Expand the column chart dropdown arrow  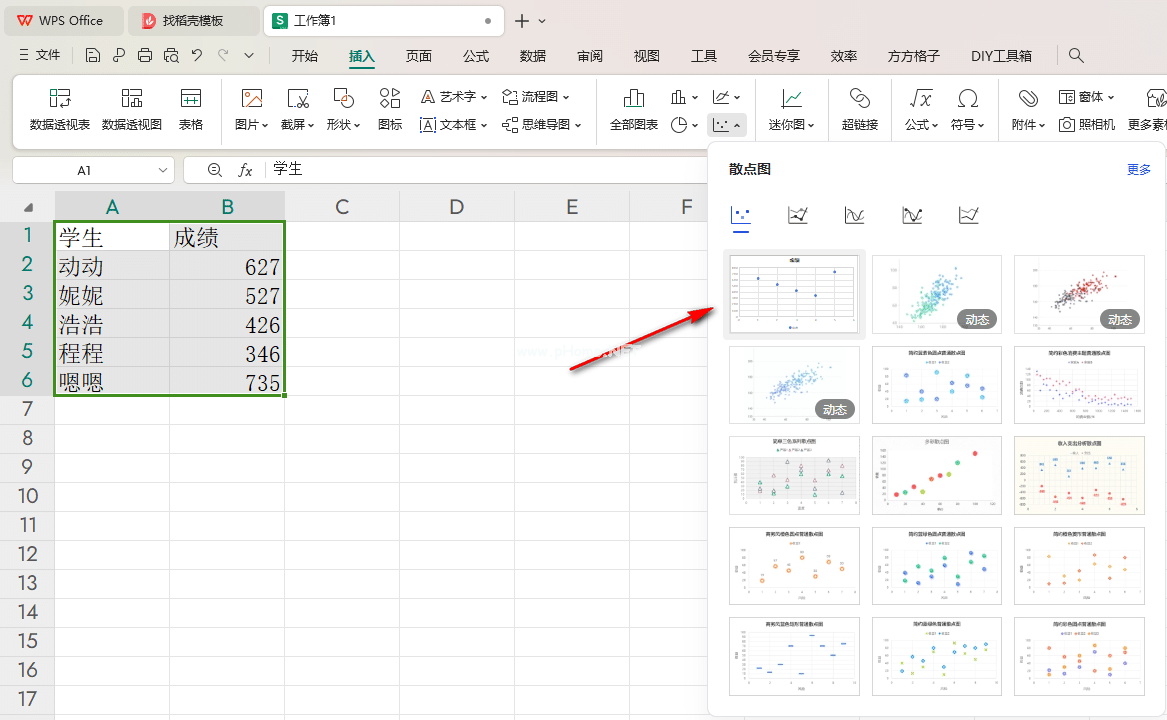click(x=695, y=98)
